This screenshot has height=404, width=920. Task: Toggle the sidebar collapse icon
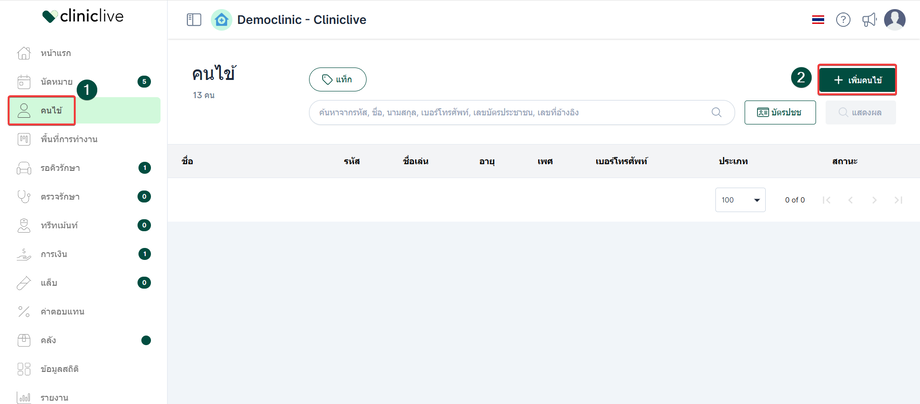click(x=194, y=20)
